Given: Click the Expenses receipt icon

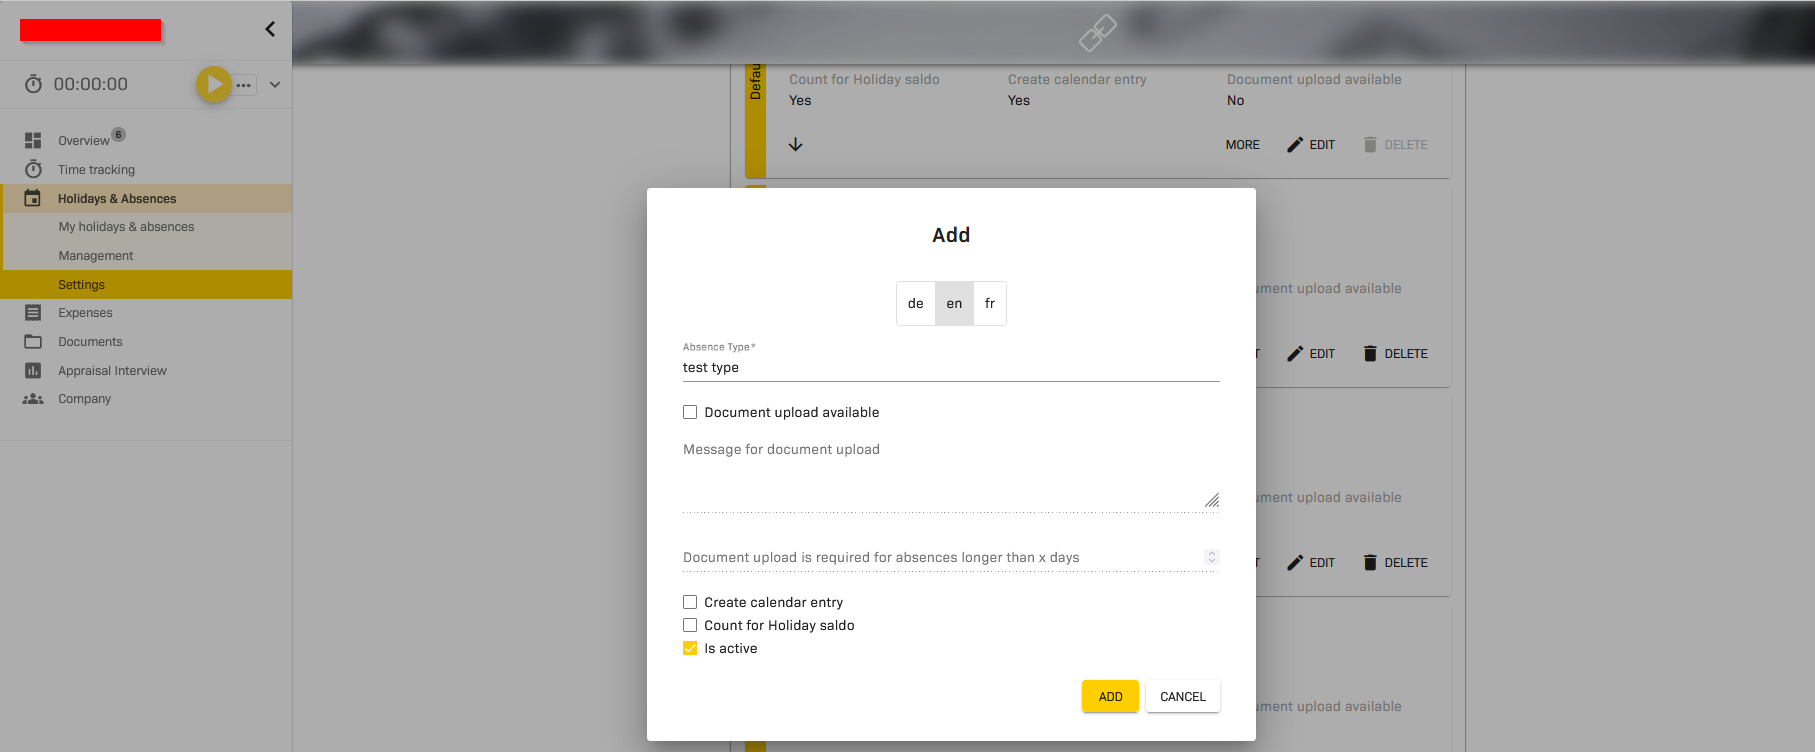Looking at the screenshot, I should pyautogui.click(x=33, y=313).
